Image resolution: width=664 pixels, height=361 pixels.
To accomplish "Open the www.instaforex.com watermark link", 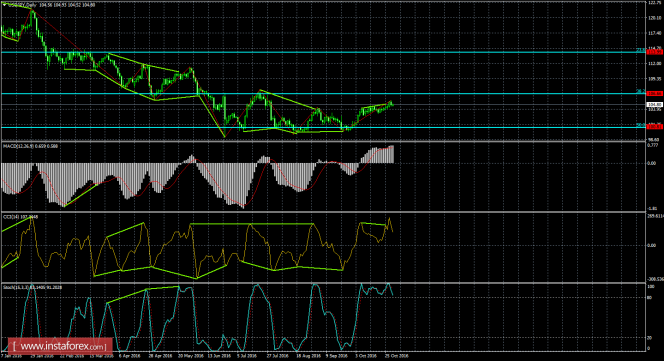I will point(61,347).
